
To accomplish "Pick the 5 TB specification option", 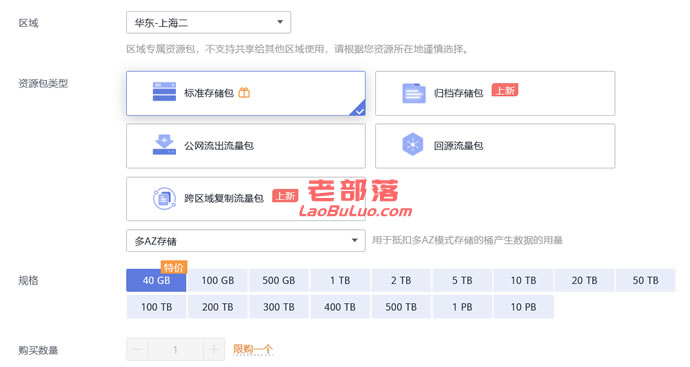I will [x=462, y=280].
